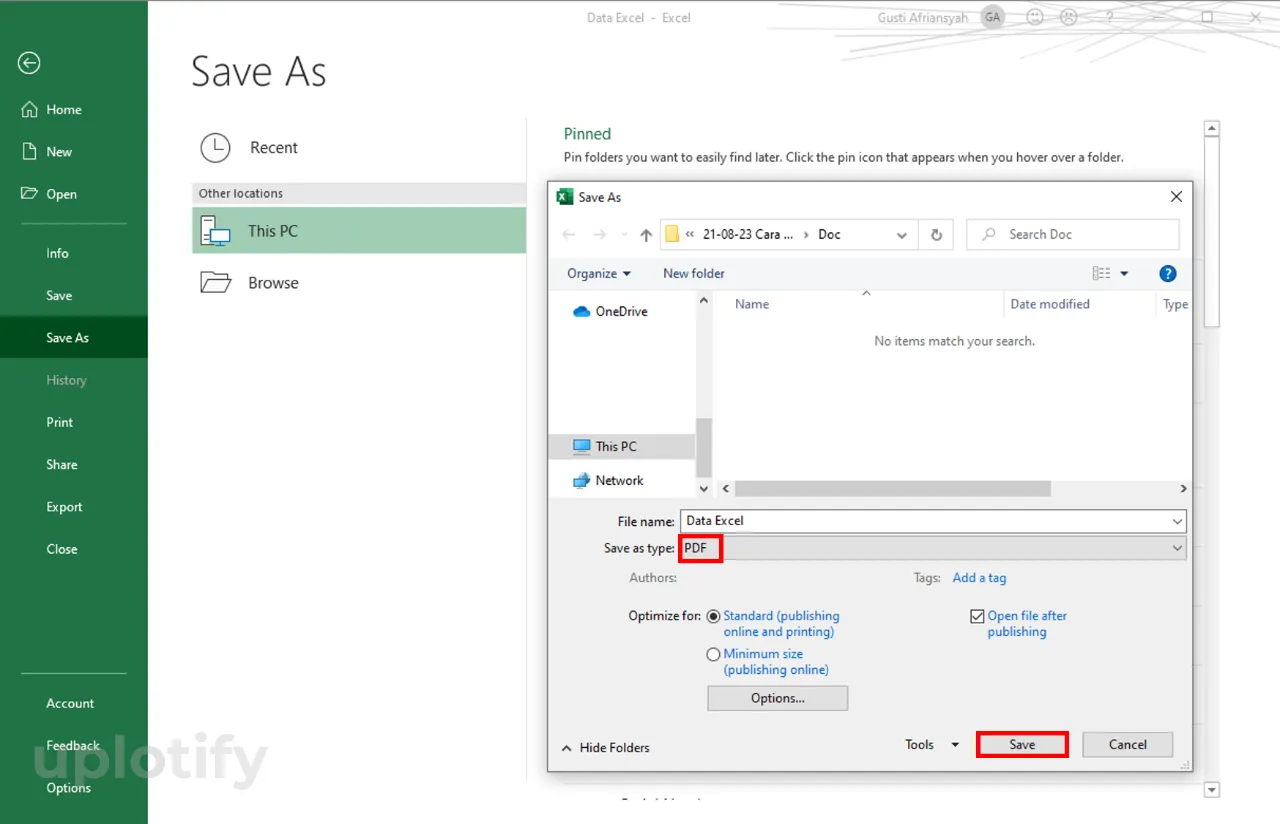Screen dimensions: 1280x824
Task: Click the Home house icon
Action: 30,109
